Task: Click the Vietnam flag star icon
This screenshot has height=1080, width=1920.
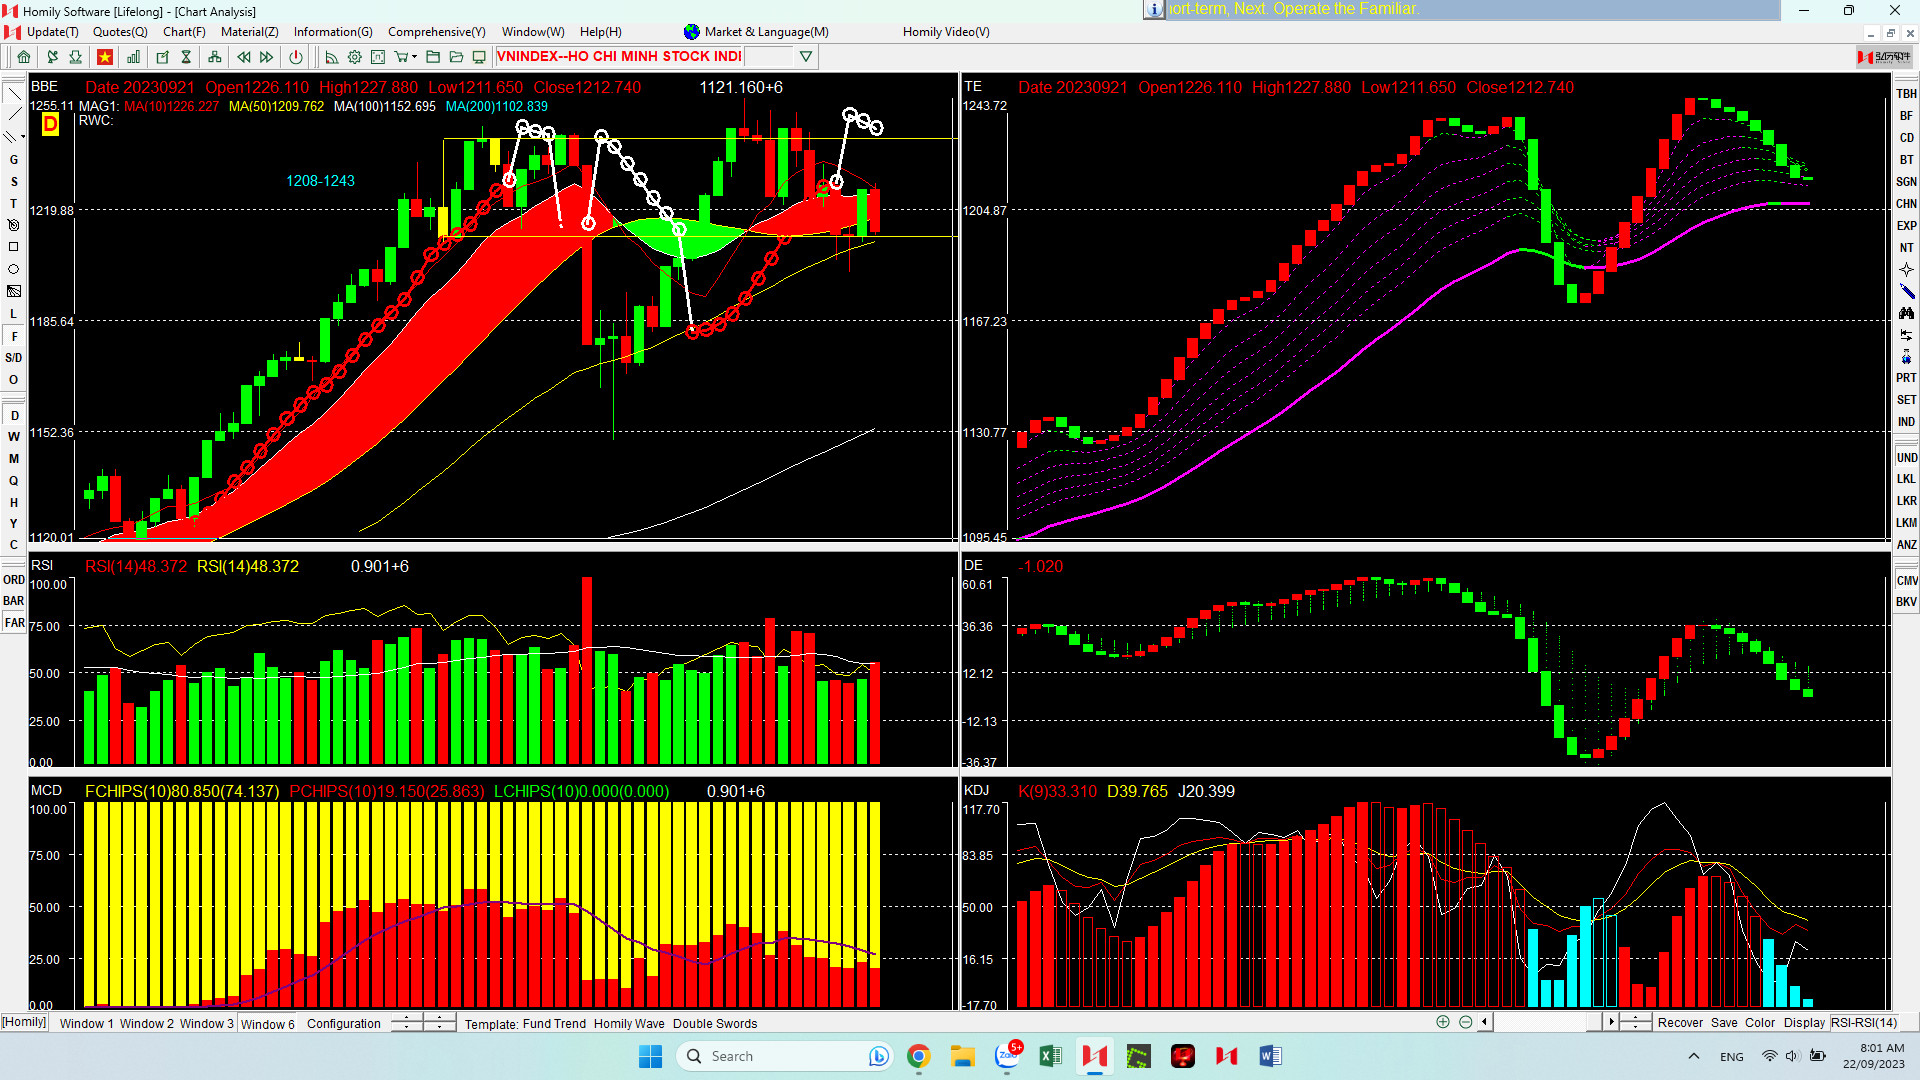Action: [x=104, y=57]
